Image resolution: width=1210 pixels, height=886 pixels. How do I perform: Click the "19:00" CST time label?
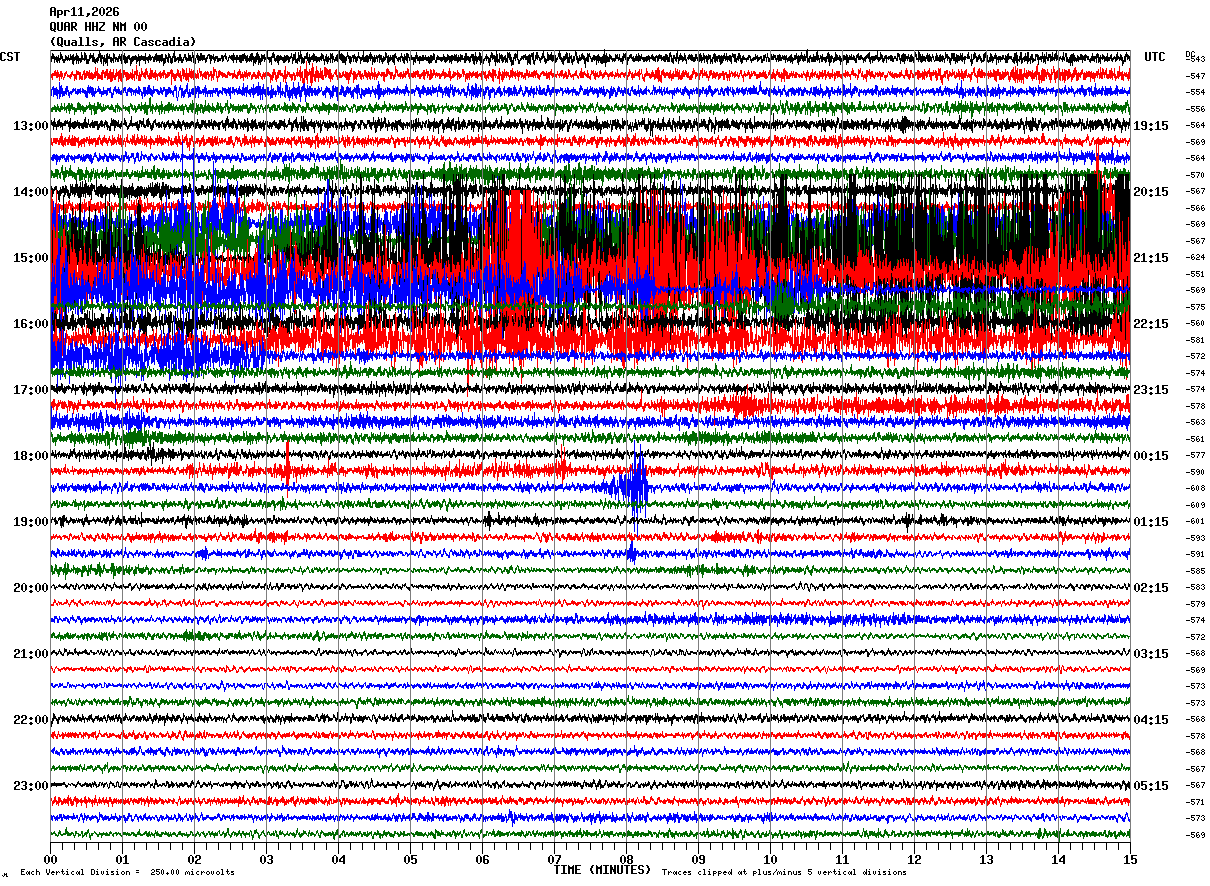point(31,522)
